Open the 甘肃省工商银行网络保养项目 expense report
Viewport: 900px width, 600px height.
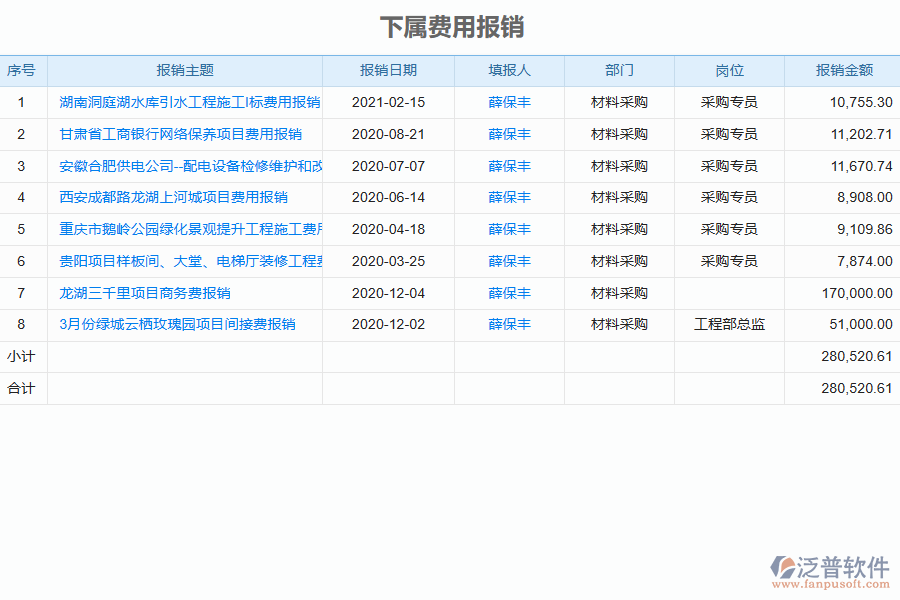pos(178,133)
